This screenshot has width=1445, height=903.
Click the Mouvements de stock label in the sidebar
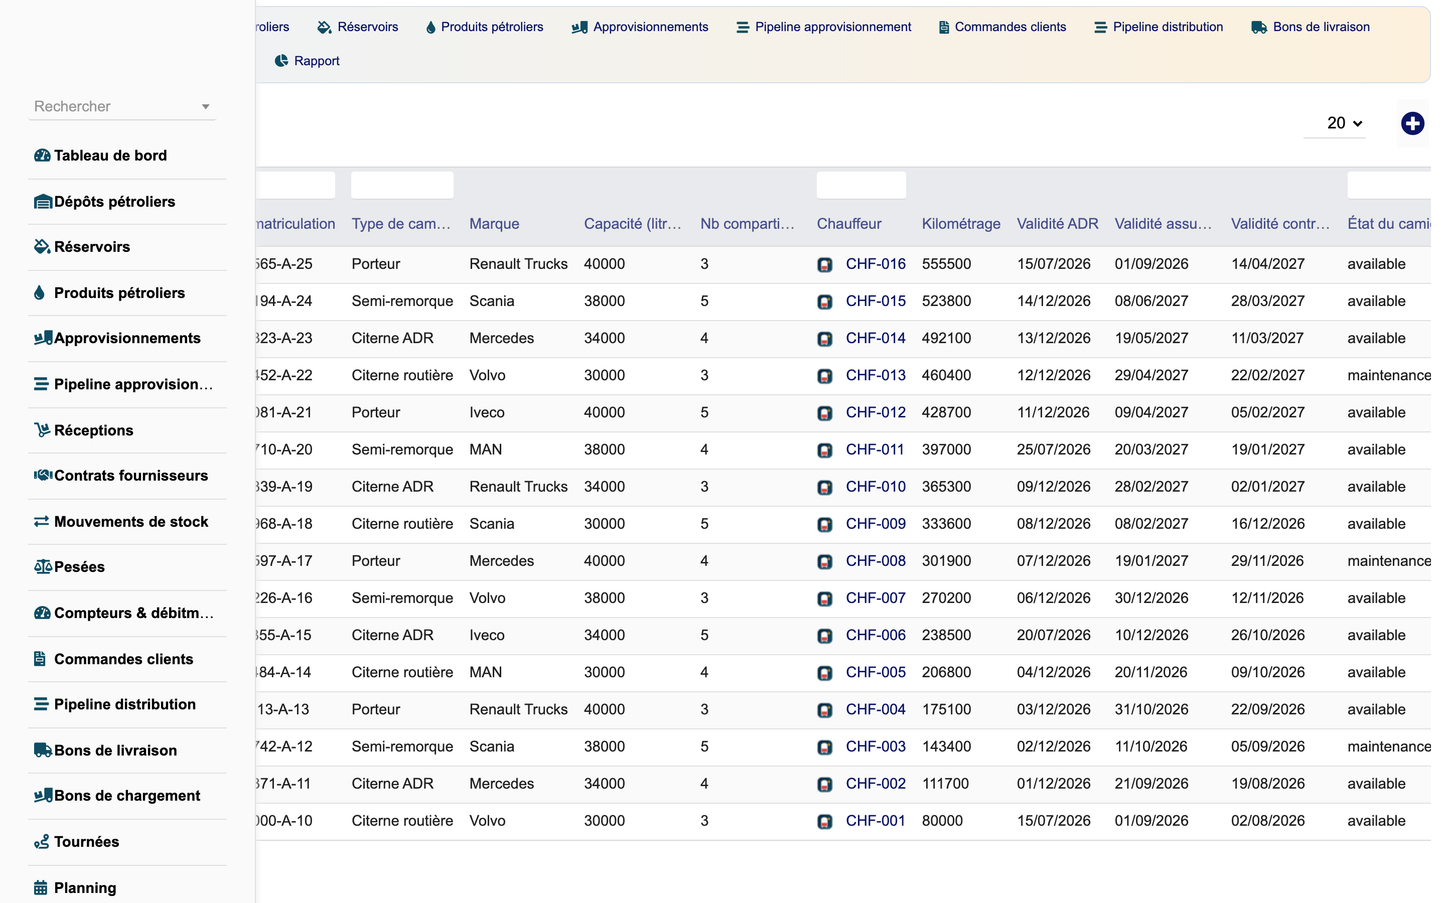click(x=131, y=521)
